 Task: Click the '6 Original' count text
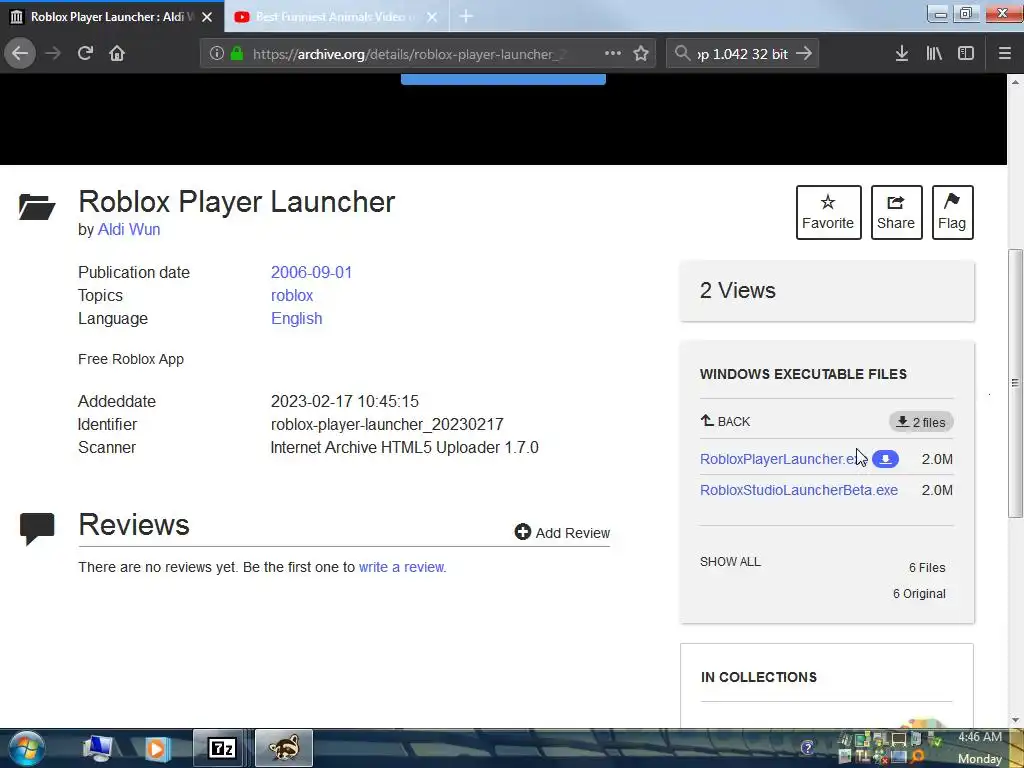[919, 594]
